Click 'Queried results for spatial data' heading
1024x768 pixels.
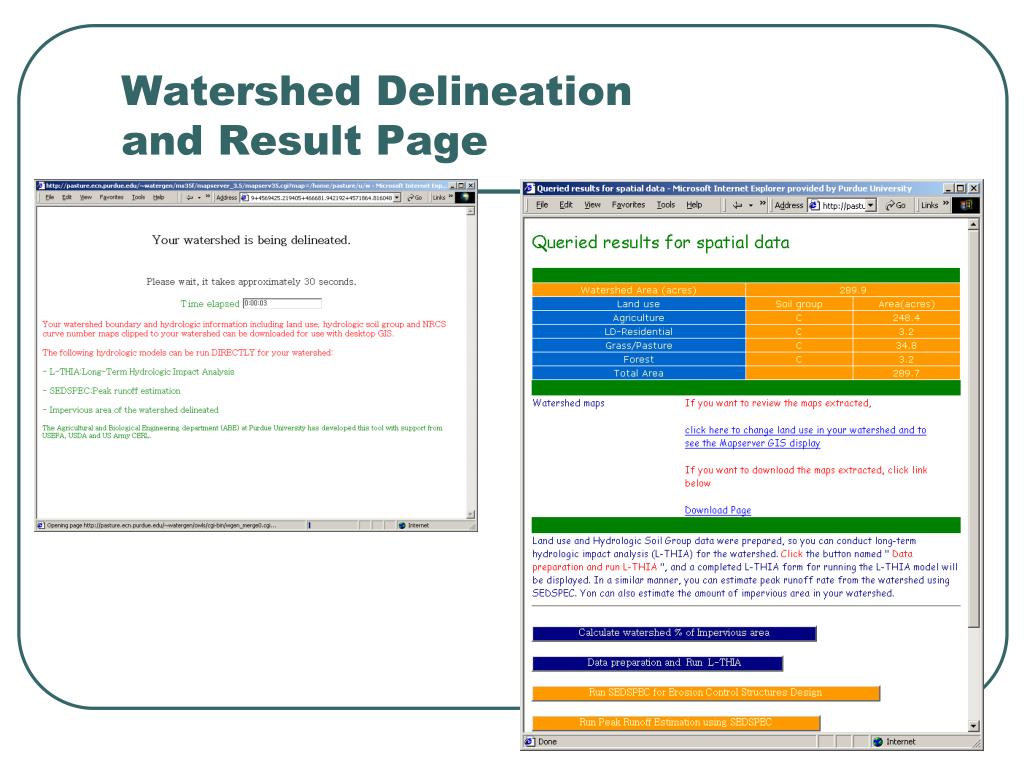click(x=661, y=243)
